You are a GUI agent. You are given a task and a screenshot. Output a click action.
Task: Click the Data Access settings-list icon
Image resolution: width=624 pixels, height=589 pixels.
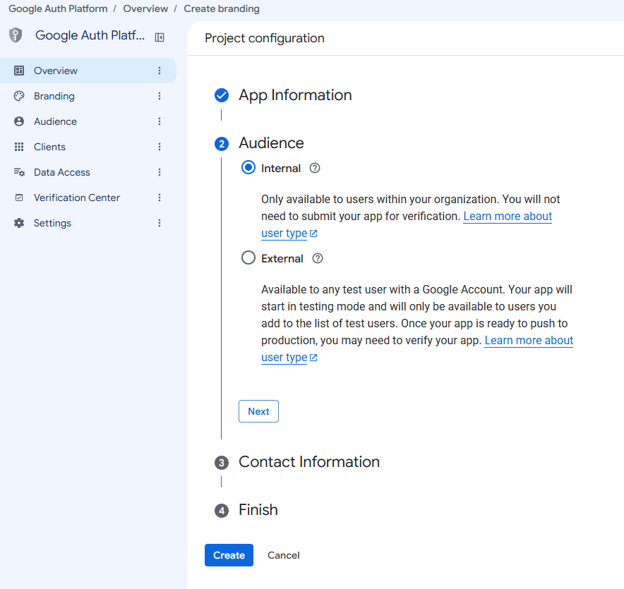[x=19, y=172]
